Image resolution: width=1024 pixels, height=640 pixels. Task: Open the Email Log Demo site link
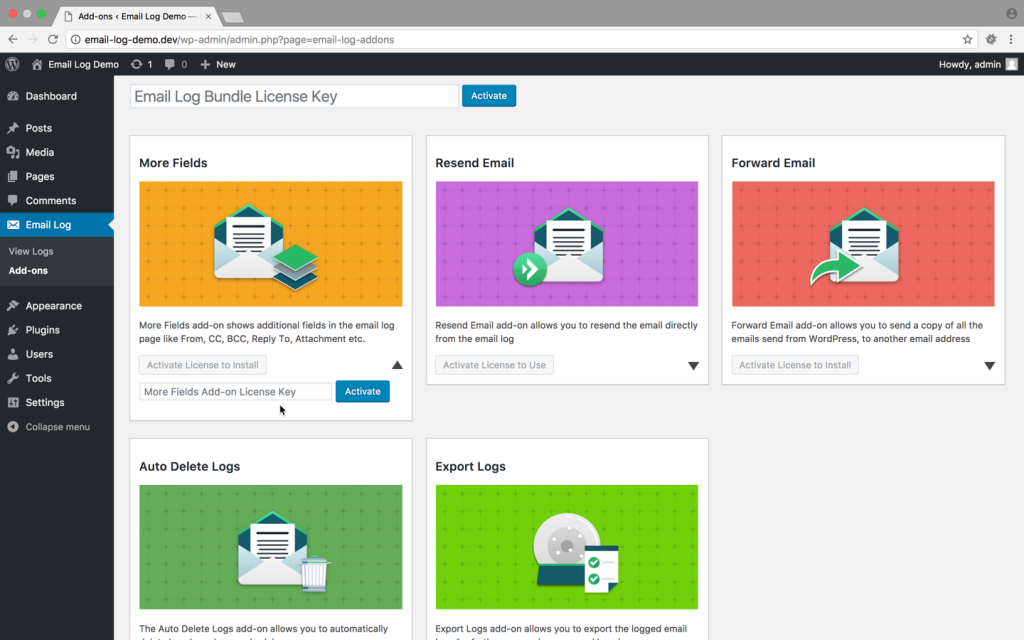[83, 64]
